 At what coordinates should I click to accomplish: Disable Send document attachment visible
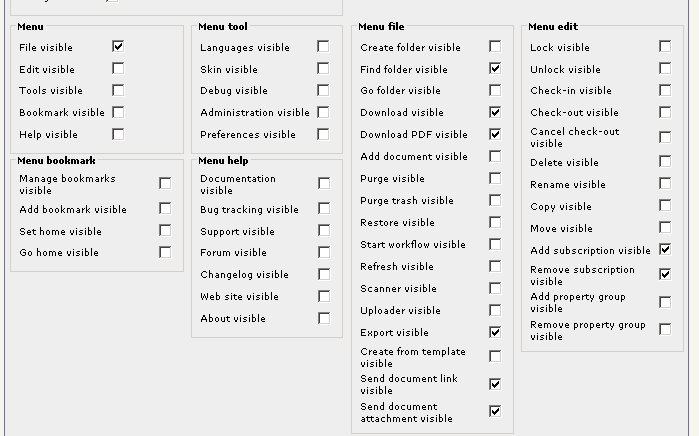pyautogui.click(x=495, y=411)
